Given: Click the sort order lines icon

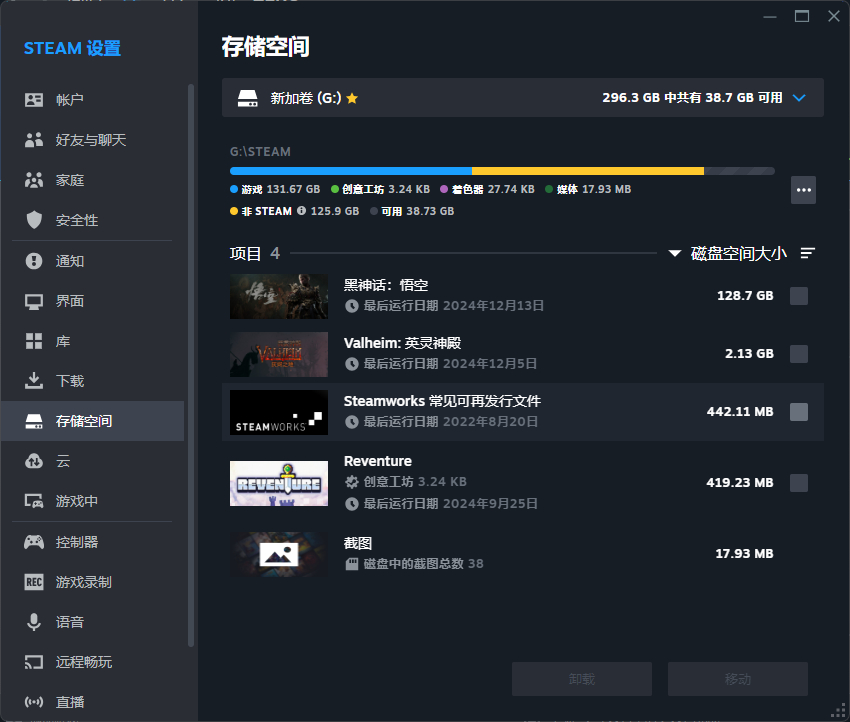Looking at the screenshot, I should coord(808,253).
